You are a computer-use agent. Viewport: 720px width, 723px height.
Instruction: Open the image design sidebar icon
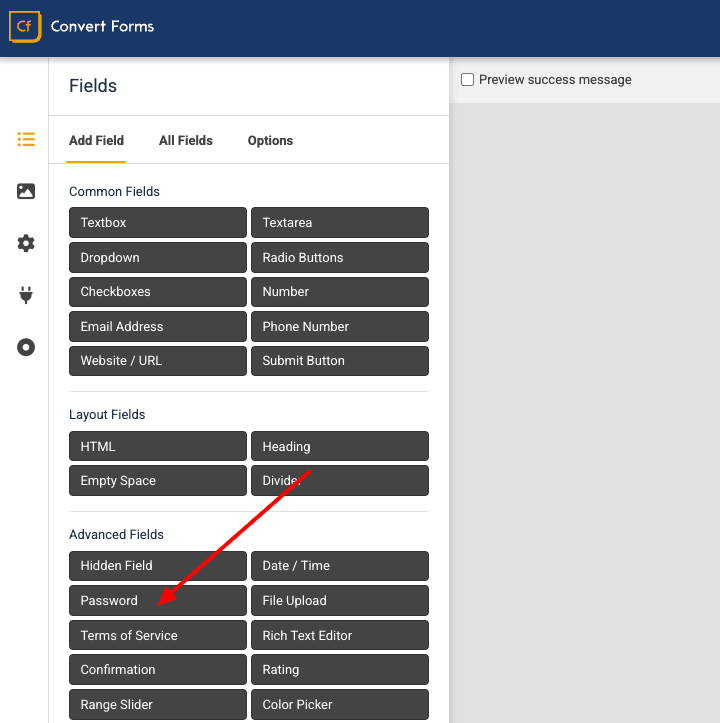(x=26, y=191)
